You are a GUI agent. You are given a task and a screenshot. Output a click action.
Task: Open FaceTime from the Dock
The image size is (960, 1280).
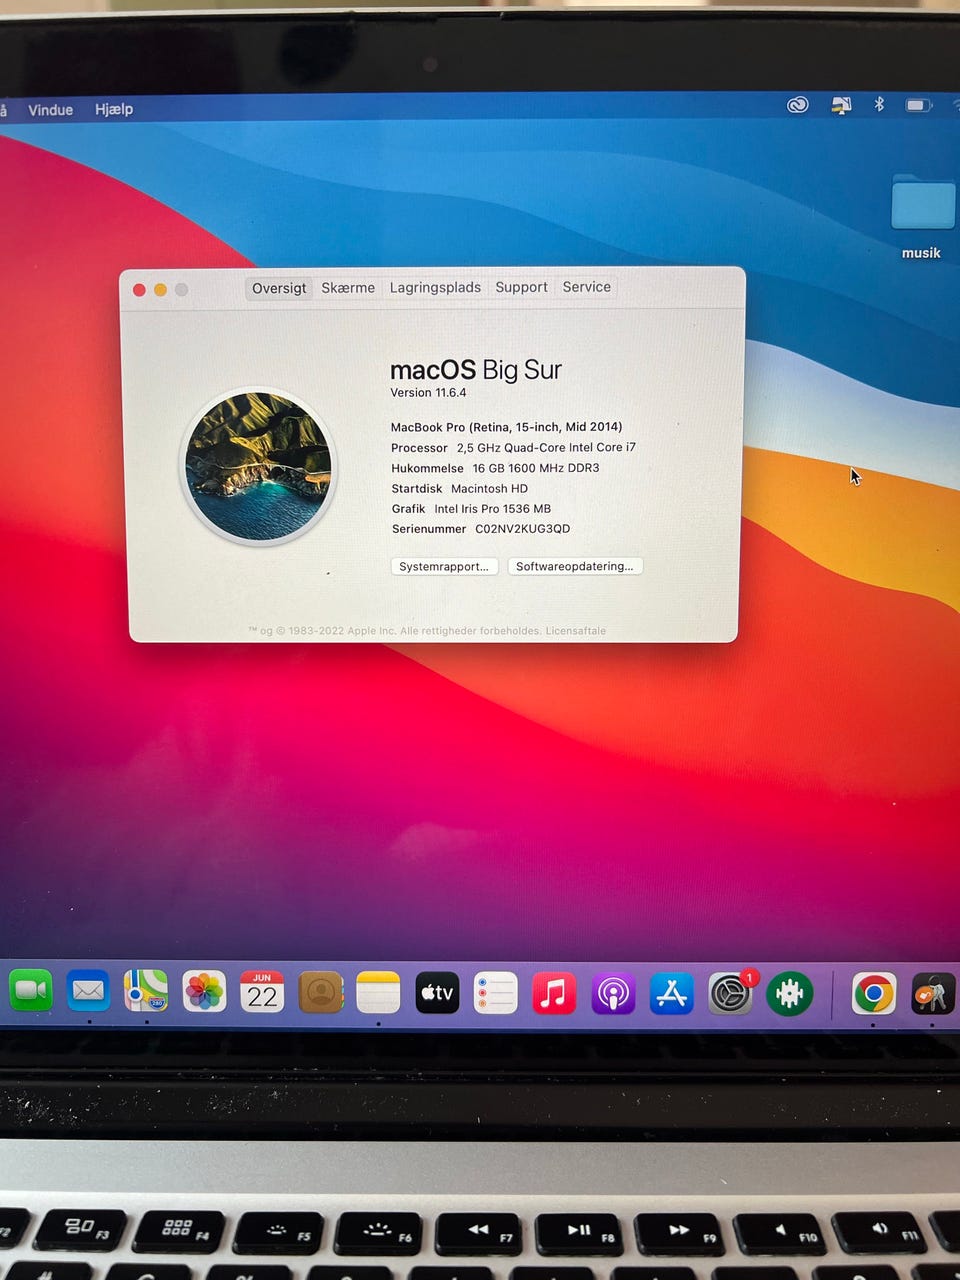[x=31, y=991]
